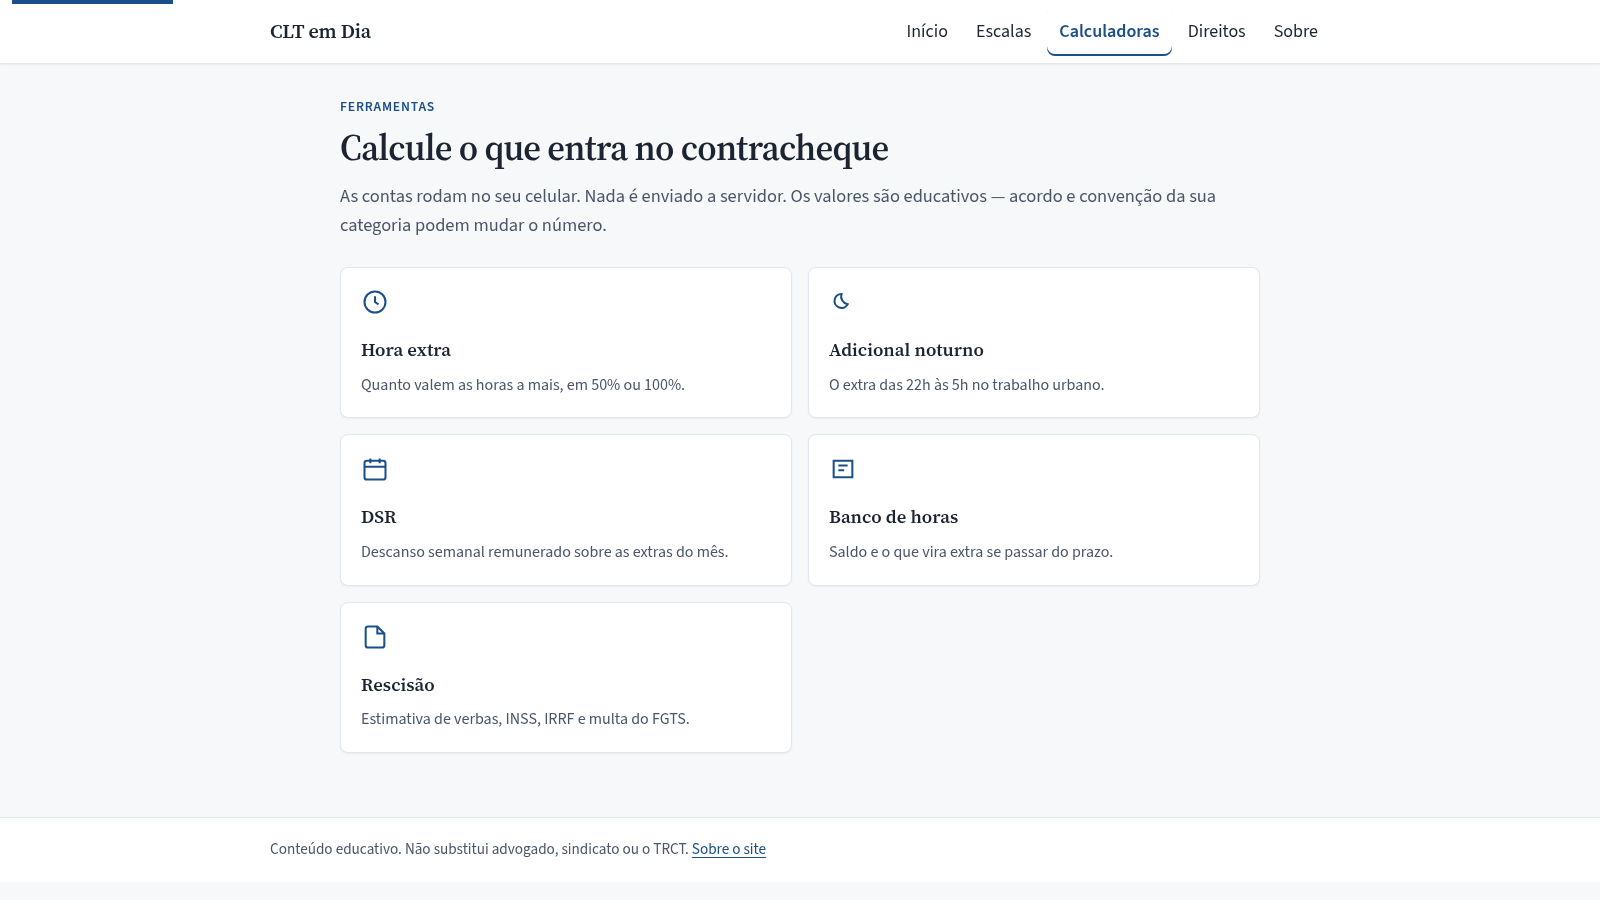The image size is (1600, 900).
Task: Open the Rescisão calculator title
Action: [x=398, y=685]
